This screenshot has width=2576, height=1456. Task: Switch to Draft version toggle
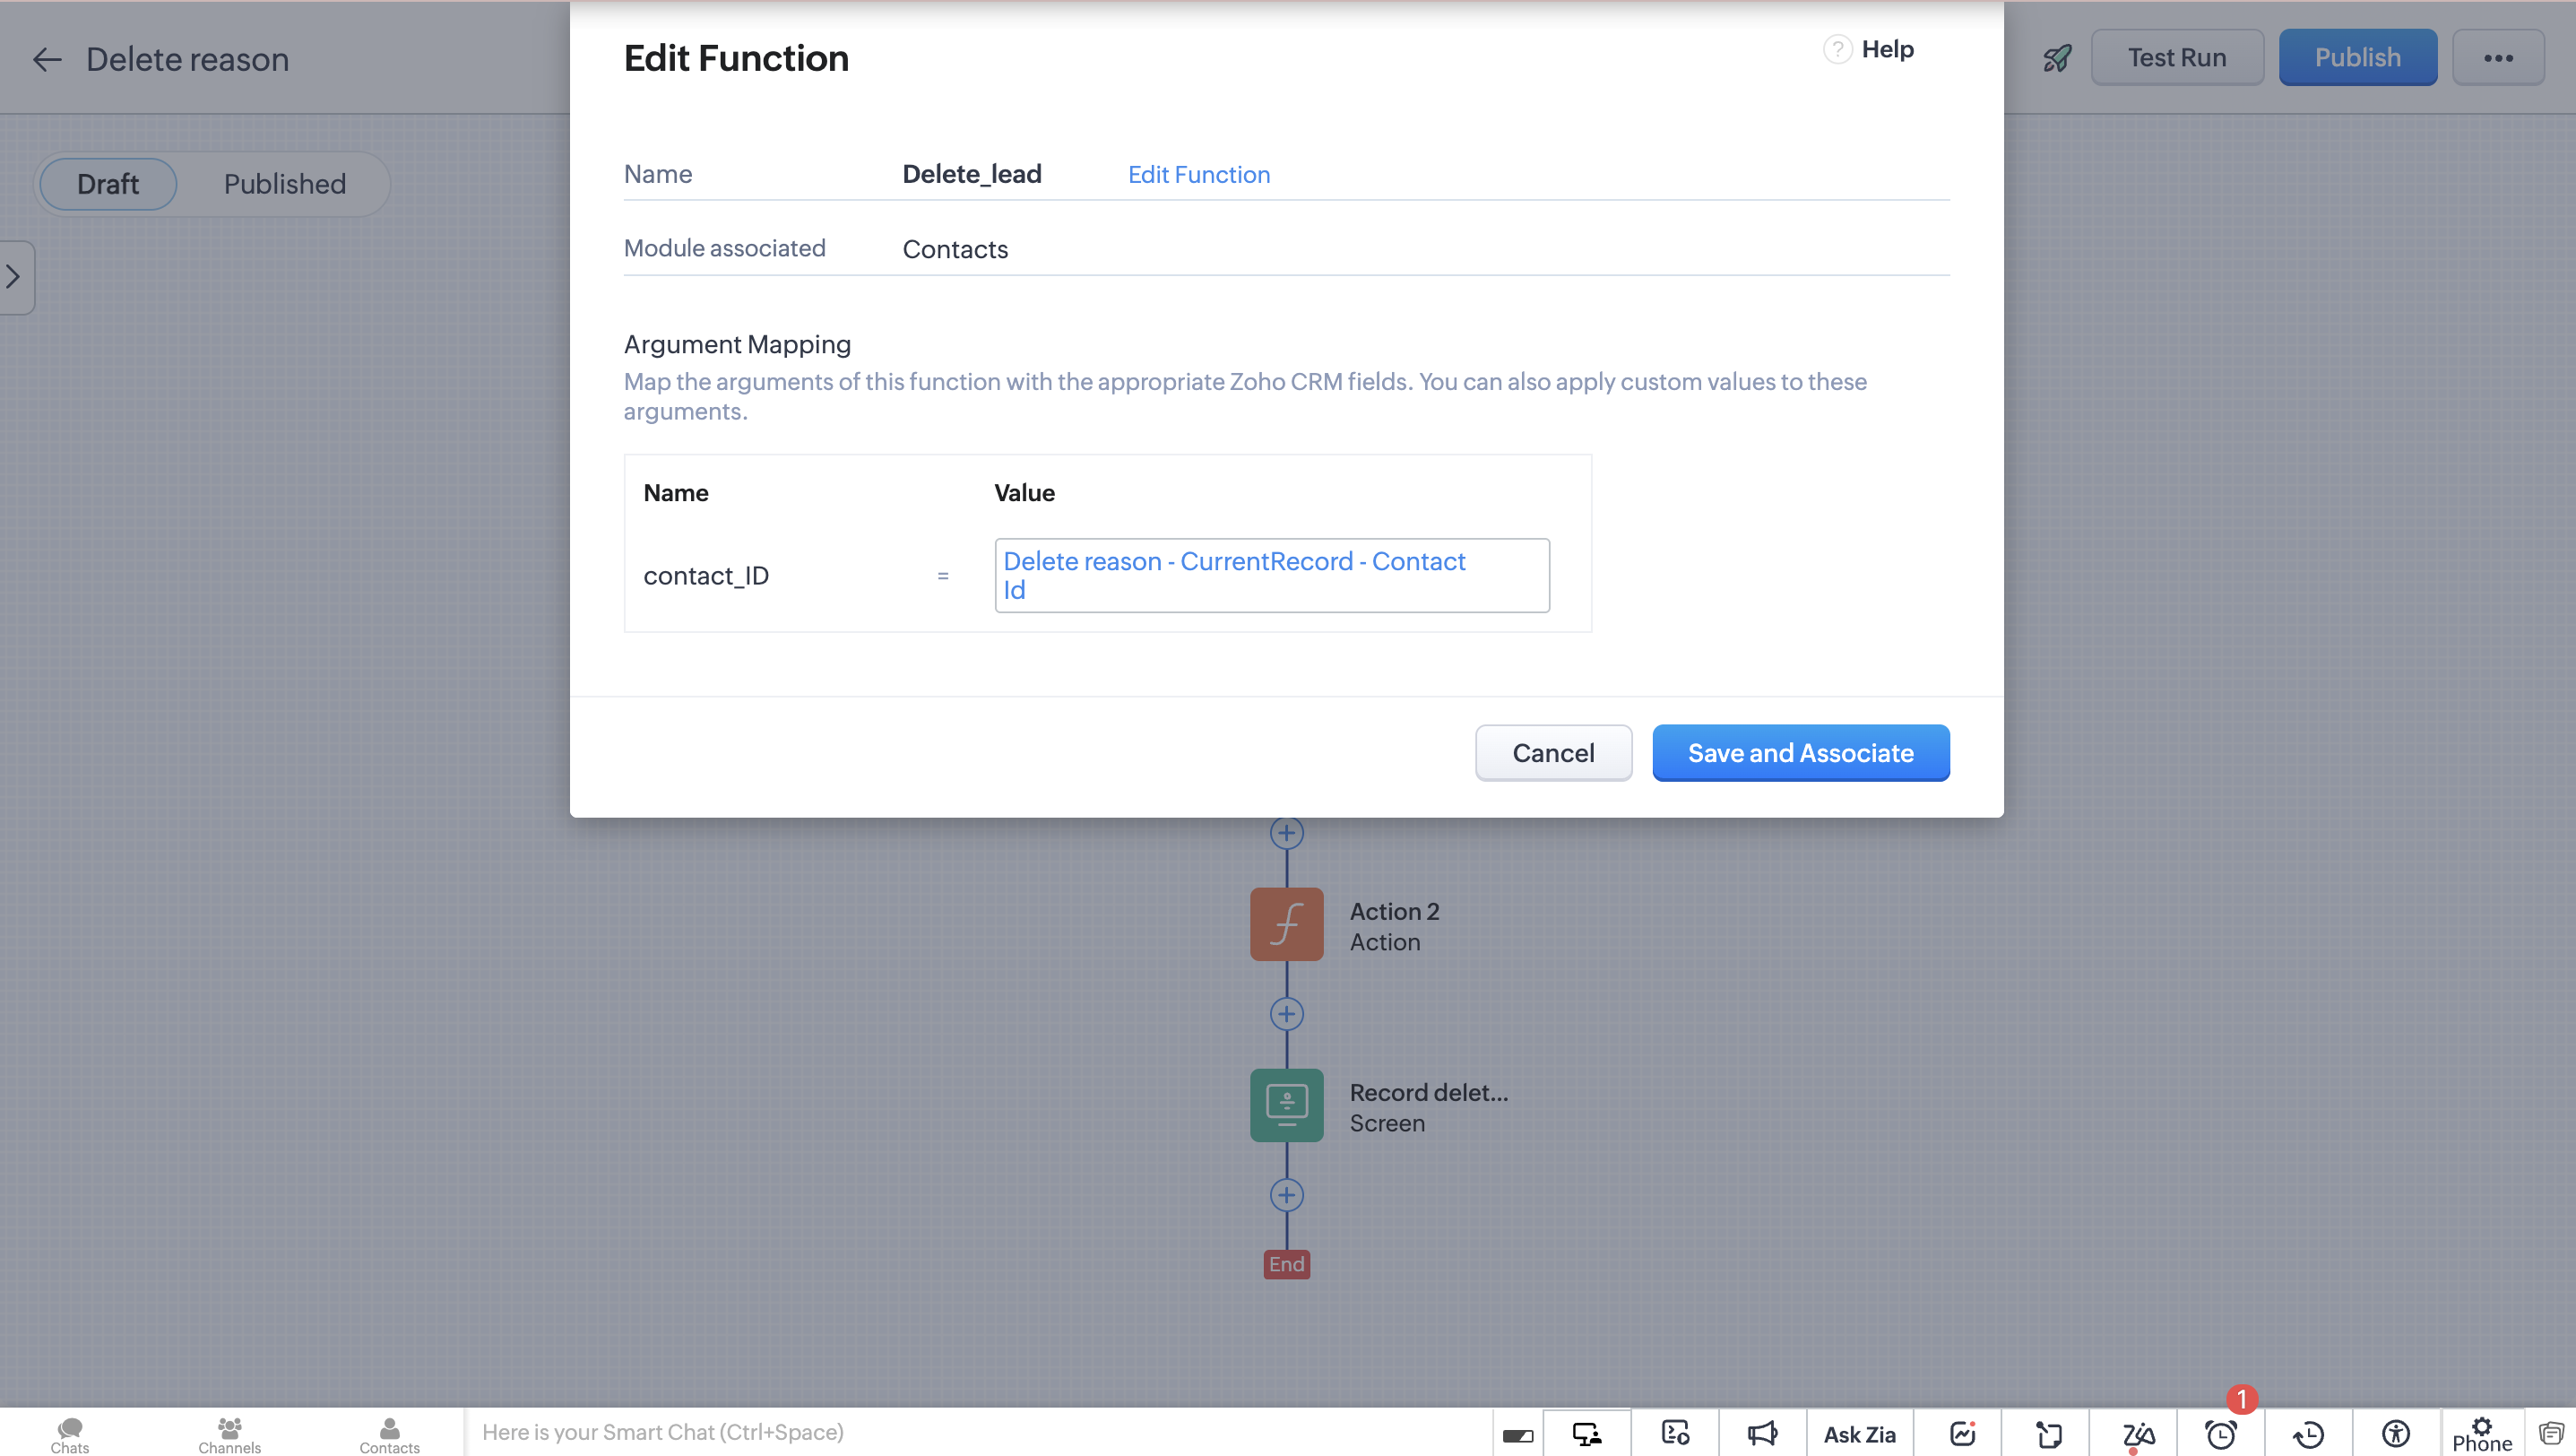(x=108, y=184)
